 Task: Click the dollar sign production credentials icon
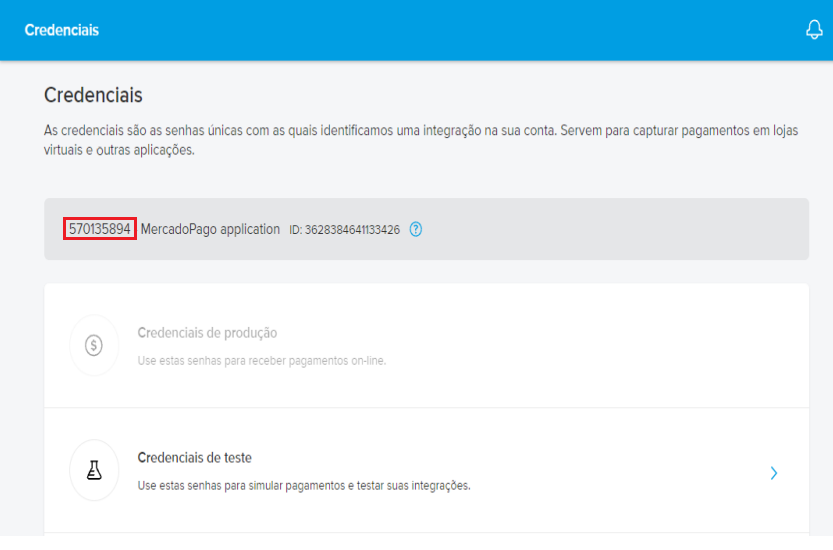(x=94, y=345)
